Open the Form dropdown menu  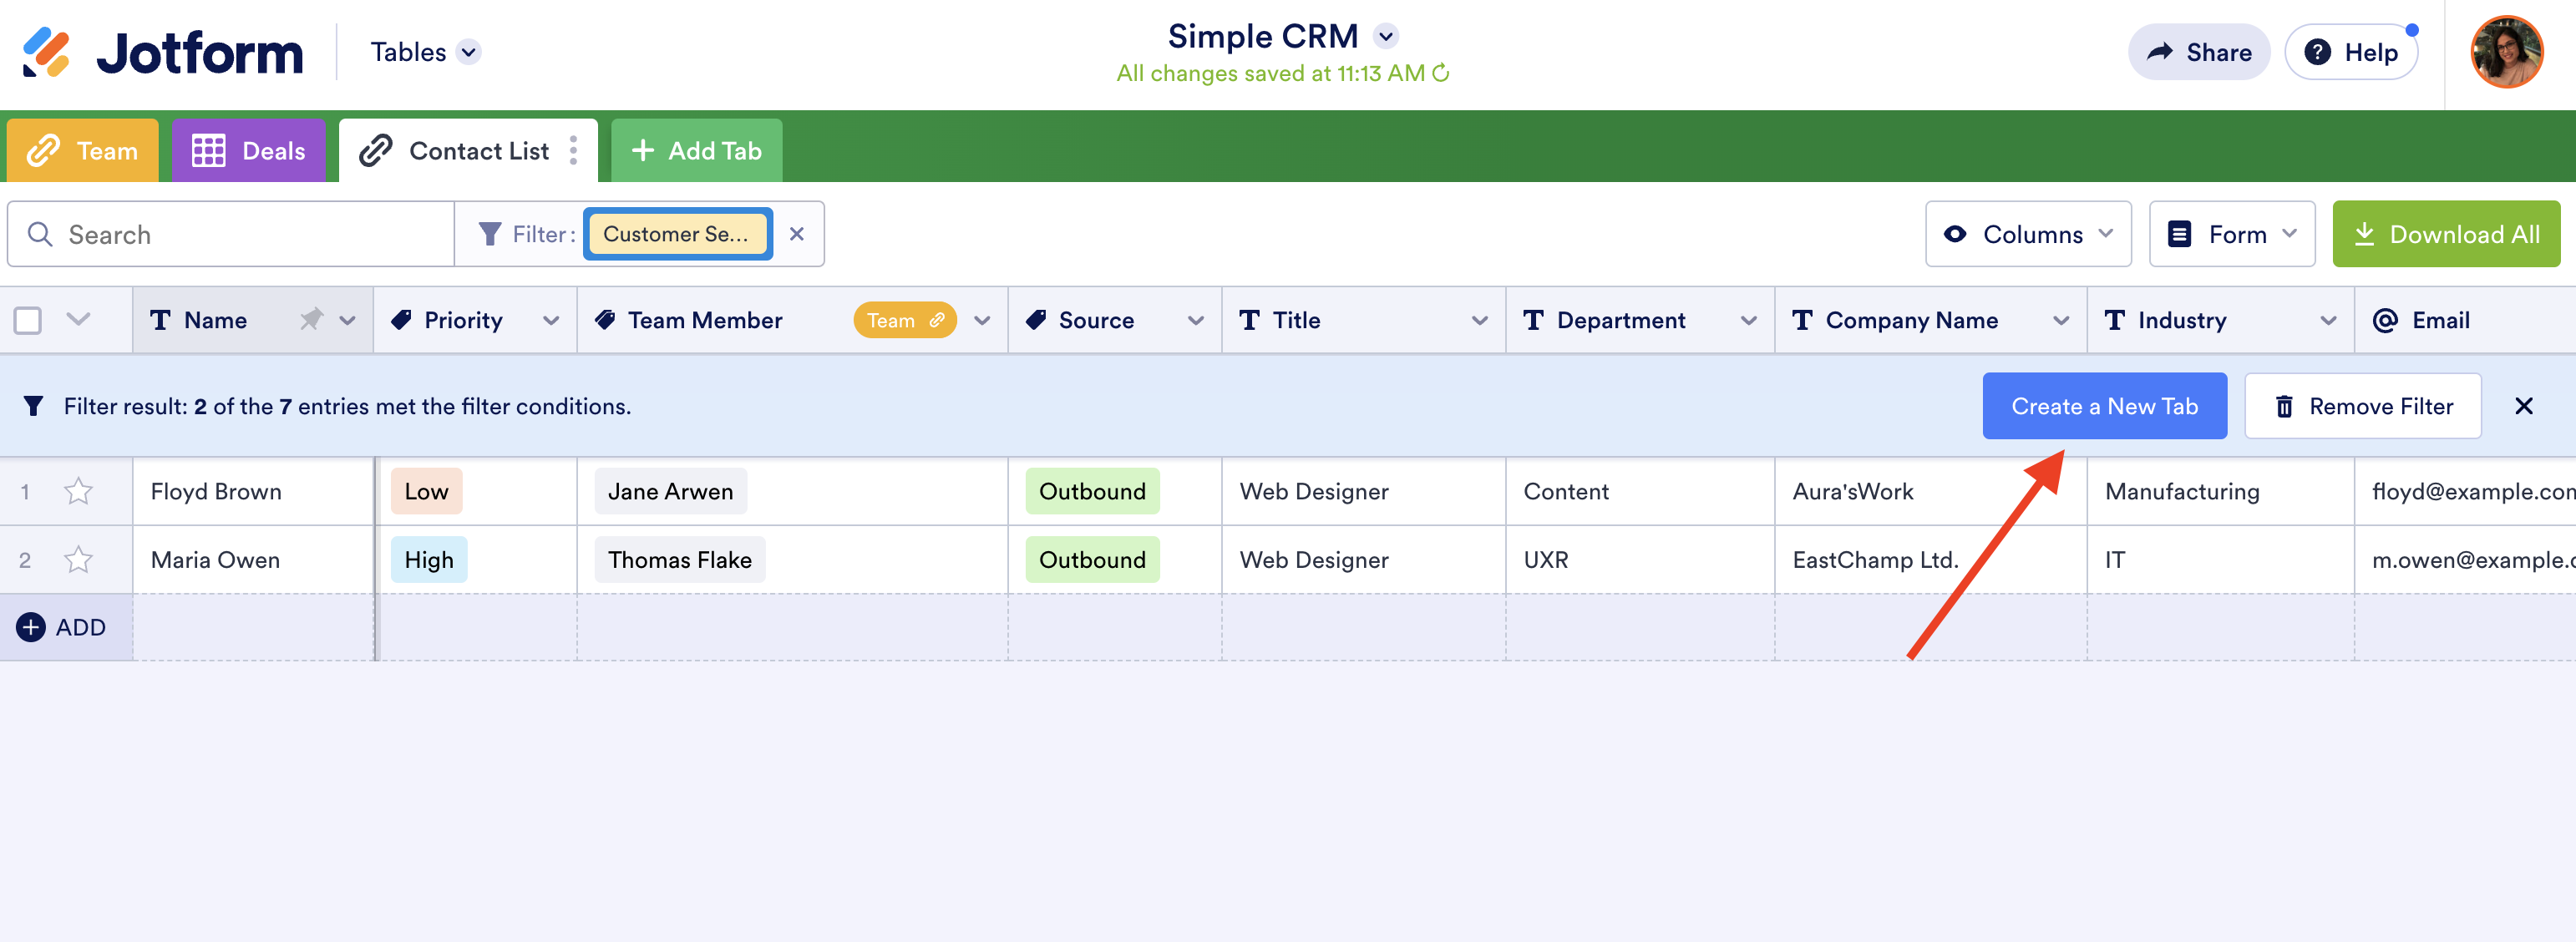coord(2231,234)
